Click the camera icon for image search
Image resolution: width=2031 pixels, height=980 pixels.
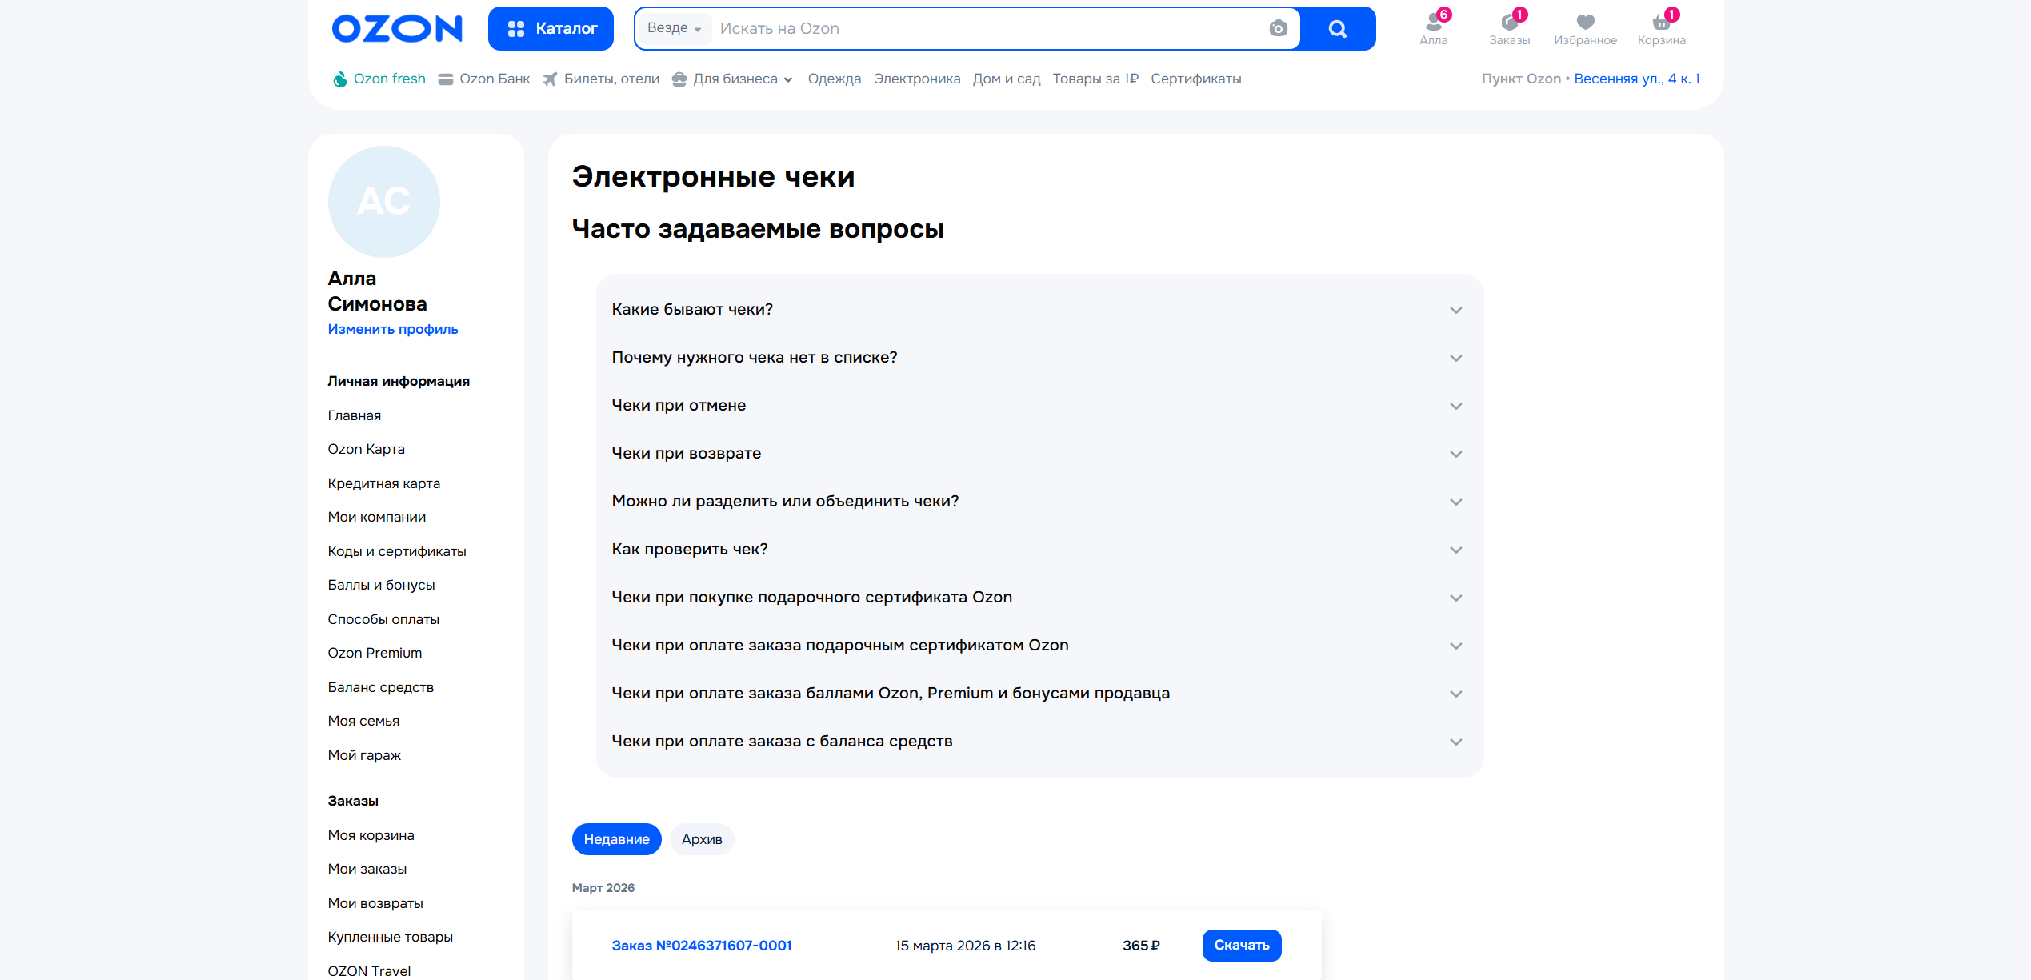point(1278,28)
